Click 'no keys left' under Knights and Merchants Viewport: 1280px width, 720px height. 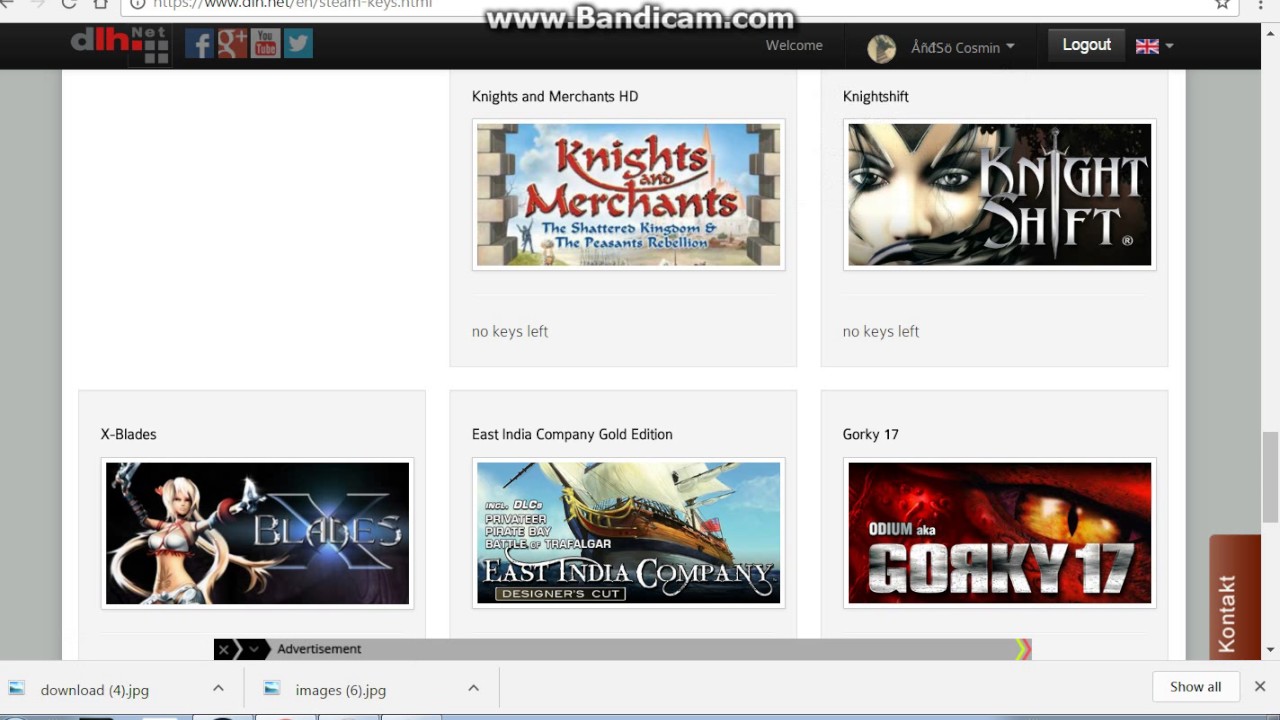coord(510,331)
